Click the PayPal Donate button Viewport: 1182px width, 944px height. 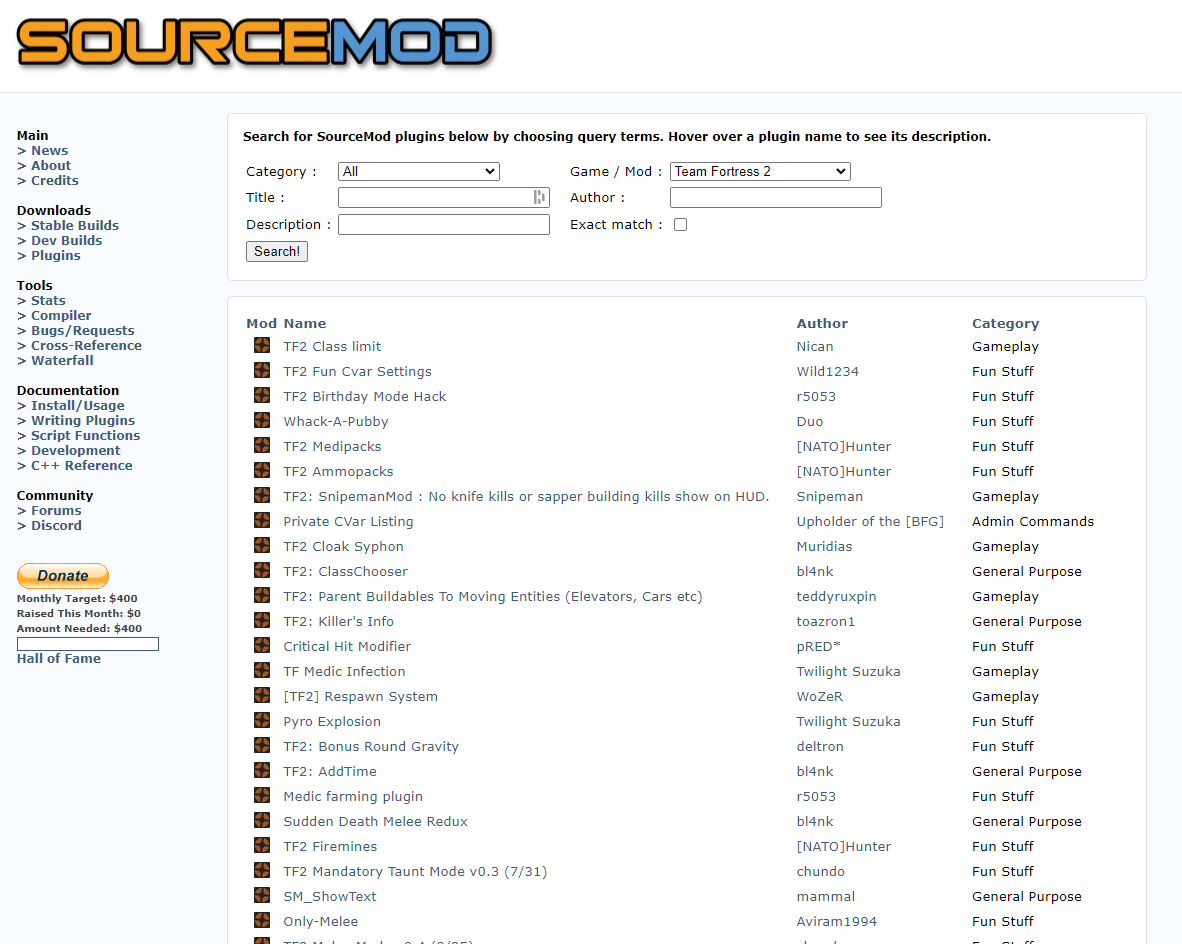63,575
